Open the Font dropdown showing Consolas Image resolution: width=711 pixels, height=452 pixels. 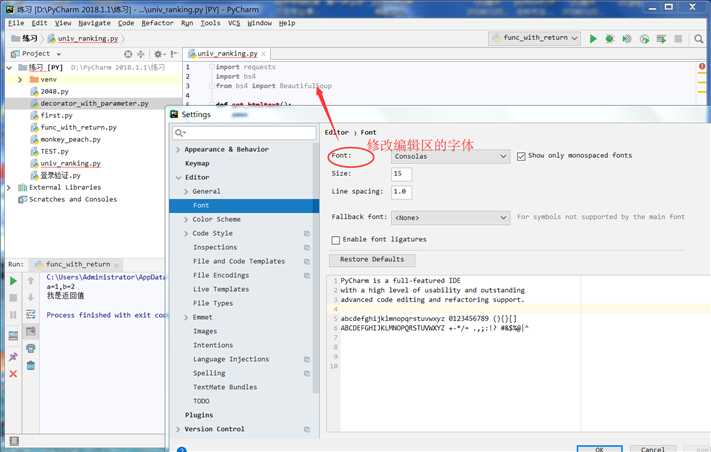(450, 156)
